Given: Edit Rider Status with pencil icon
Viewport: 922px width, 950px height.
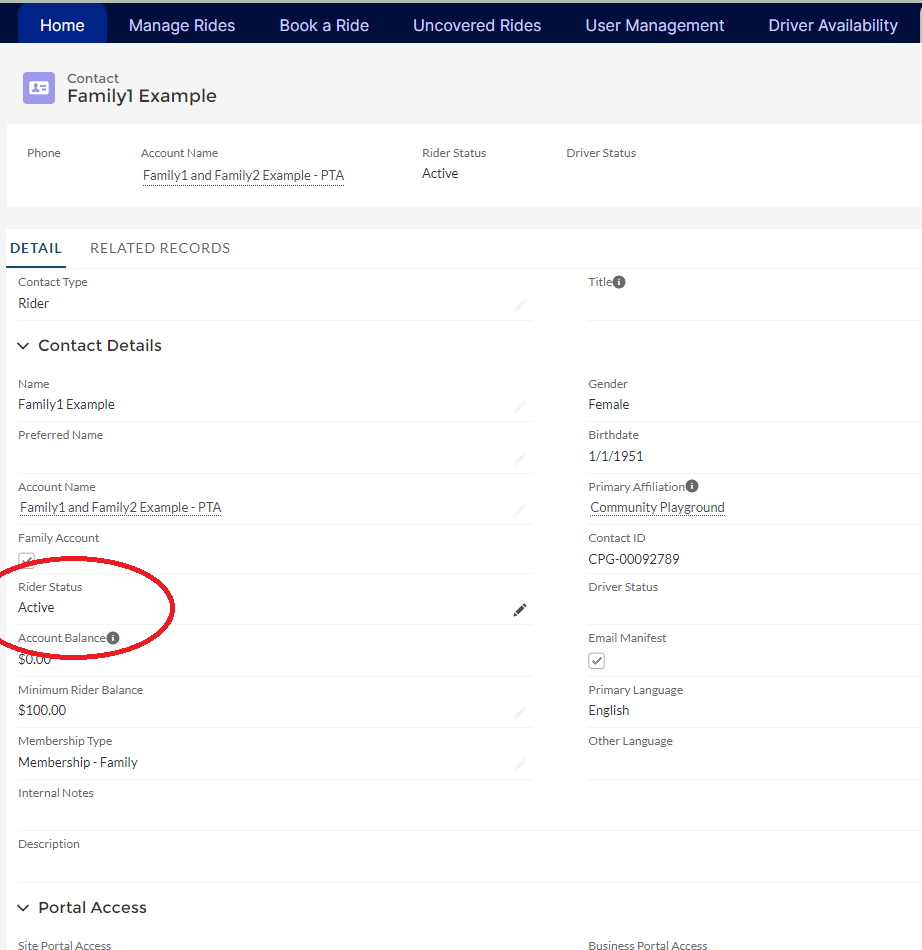Looking at the screenshot, I should (519, 610).
